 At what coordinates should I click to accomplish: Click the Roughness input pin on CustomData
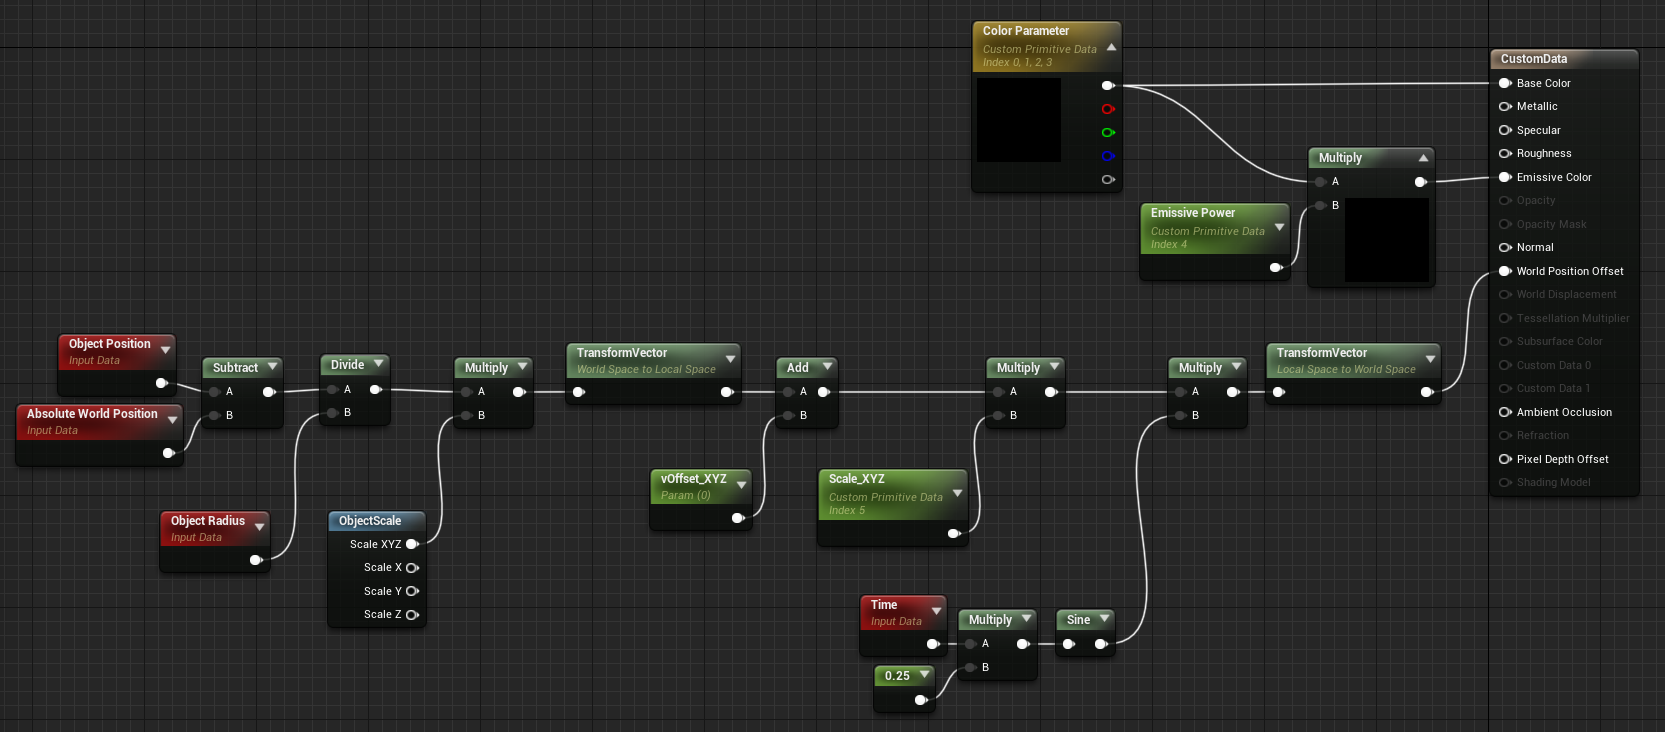point(1505,153)
